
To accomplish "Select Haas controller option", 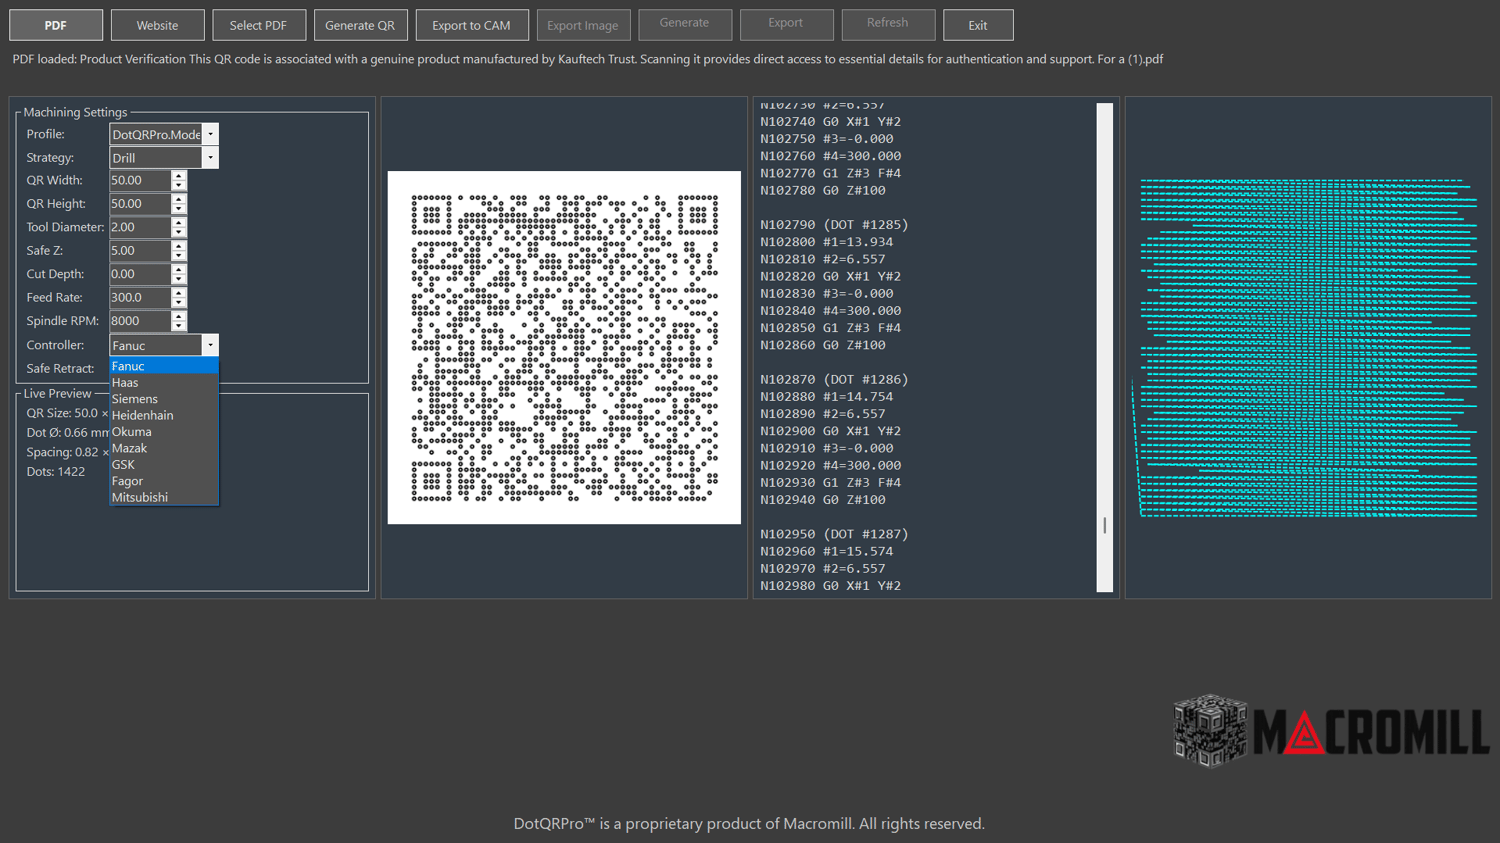I will point(163,383).
